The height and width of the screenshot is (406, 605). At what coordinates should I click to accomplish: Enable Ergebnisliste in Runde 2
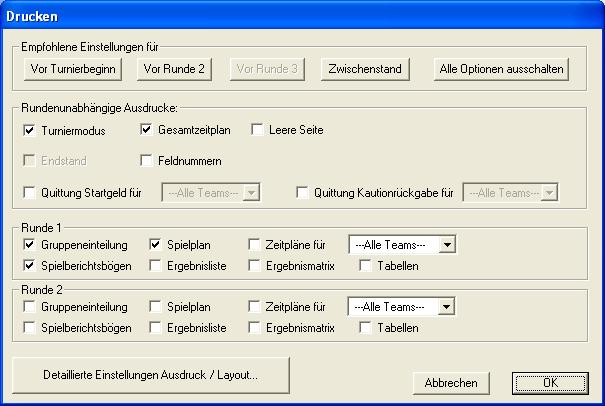(x=156, y=328)
